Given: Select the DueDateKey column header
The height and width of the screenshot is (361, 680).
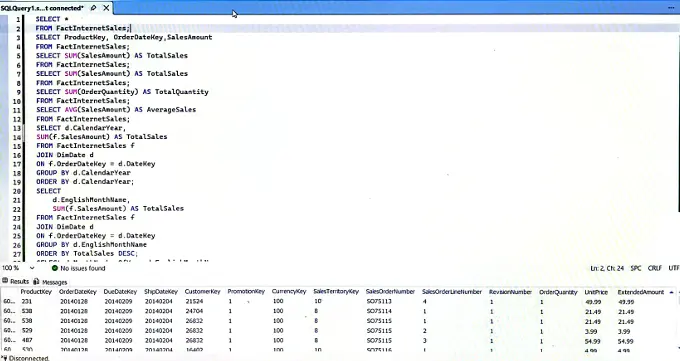Looking at the screenshot, I should click(120, 292).
